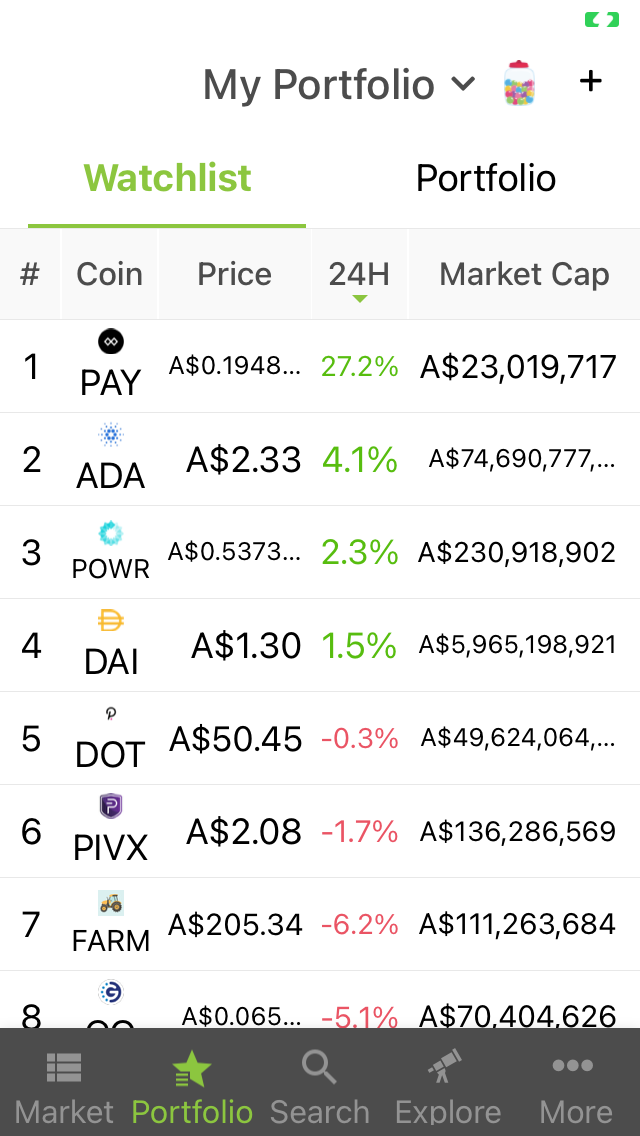Open the PAY 27.2% change entry

pyautogui.click(x=360, y=367)
